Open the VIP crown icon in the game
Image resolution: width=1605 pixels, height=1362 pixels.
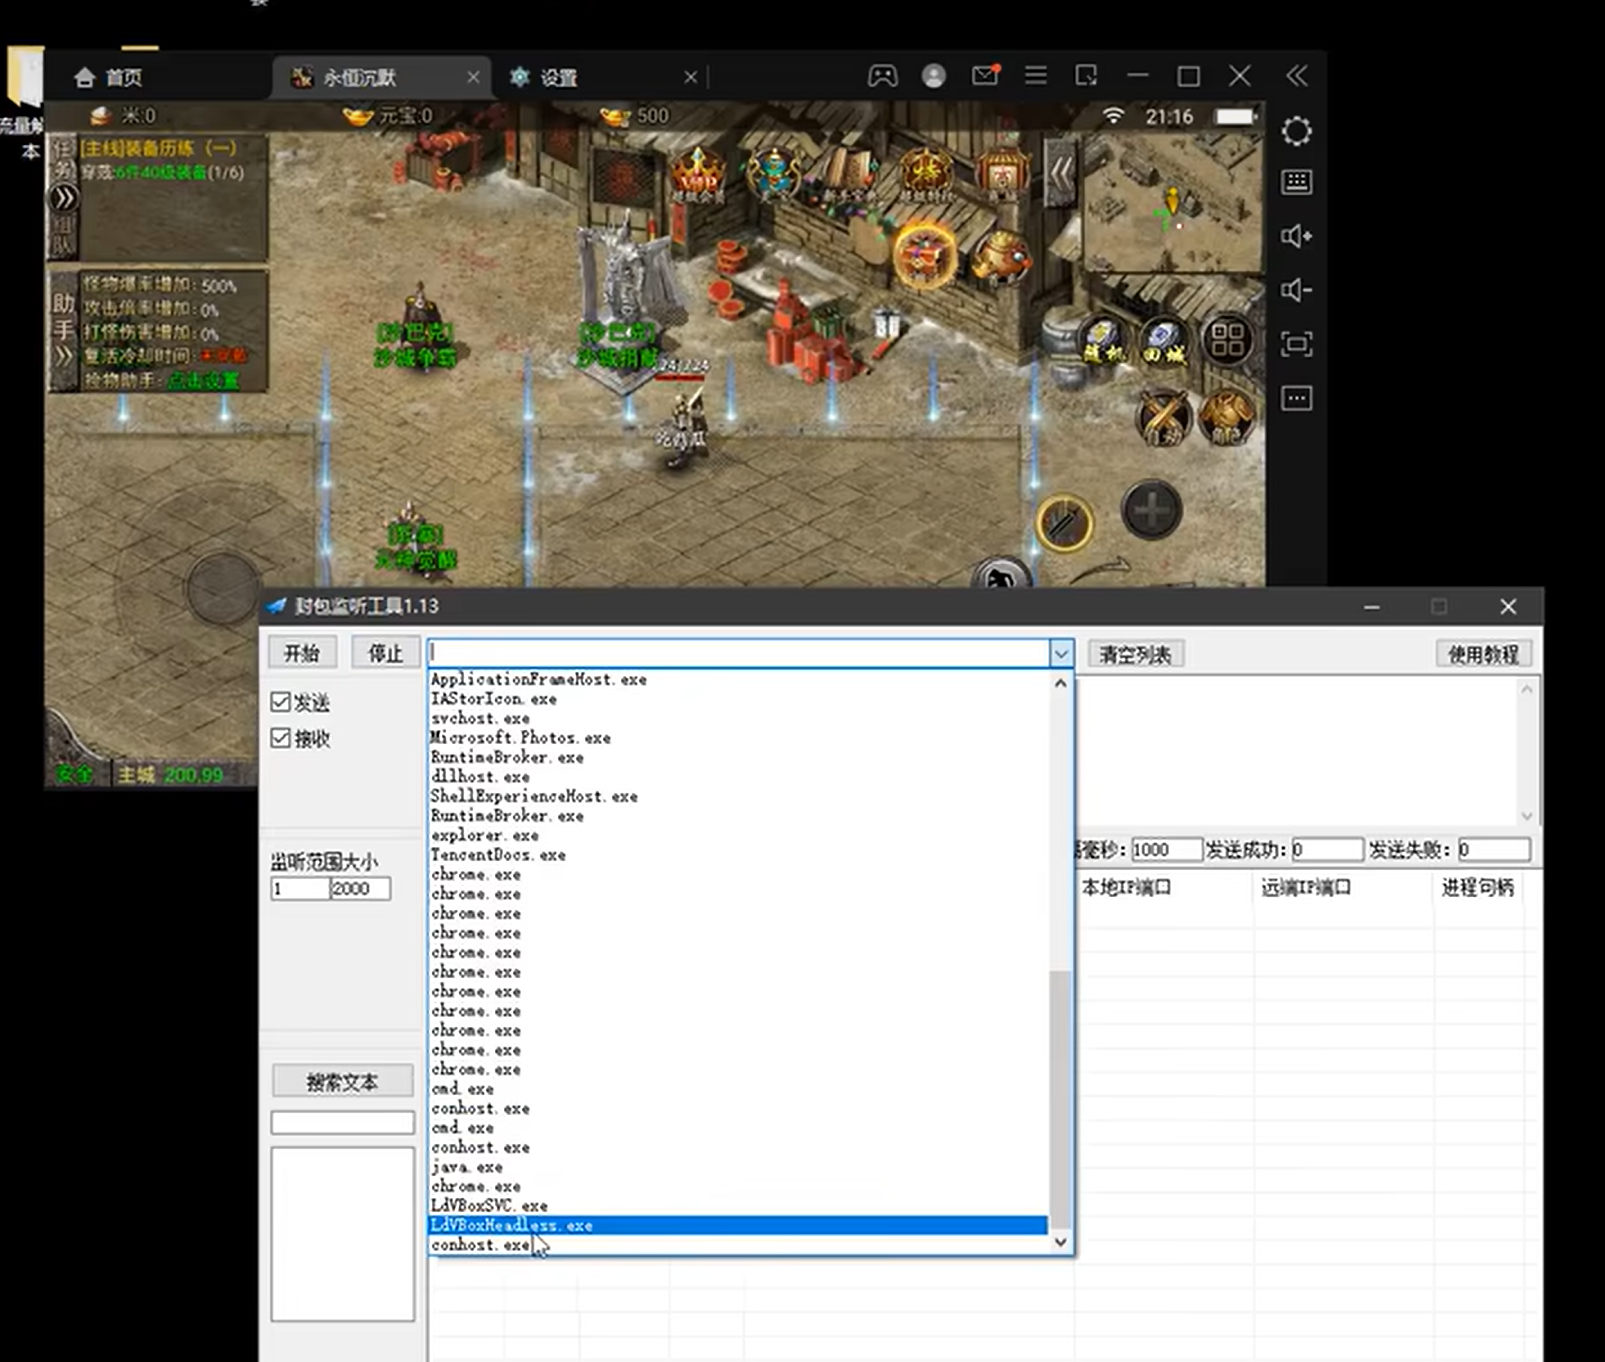click(x=698, y=175)
